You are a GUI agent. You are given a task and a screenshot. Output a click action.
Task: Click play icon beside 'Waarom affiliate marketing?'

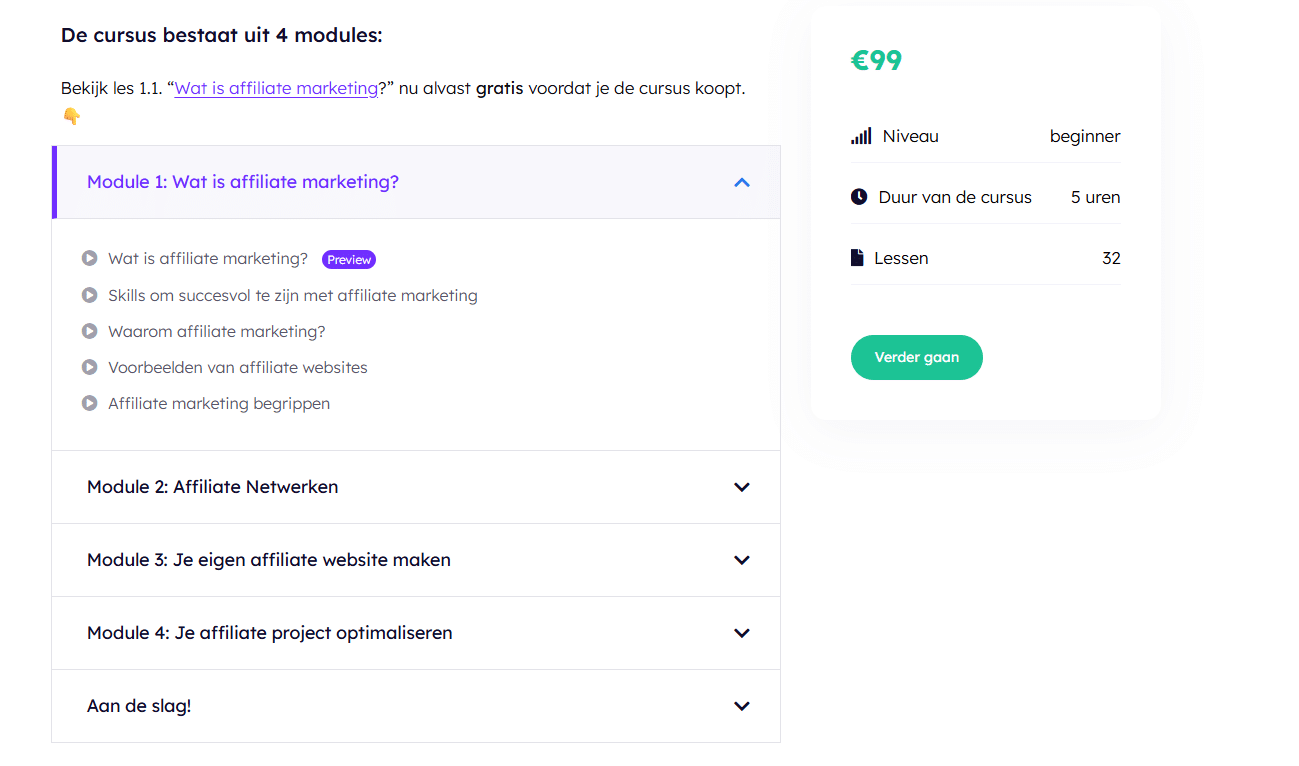90,331
